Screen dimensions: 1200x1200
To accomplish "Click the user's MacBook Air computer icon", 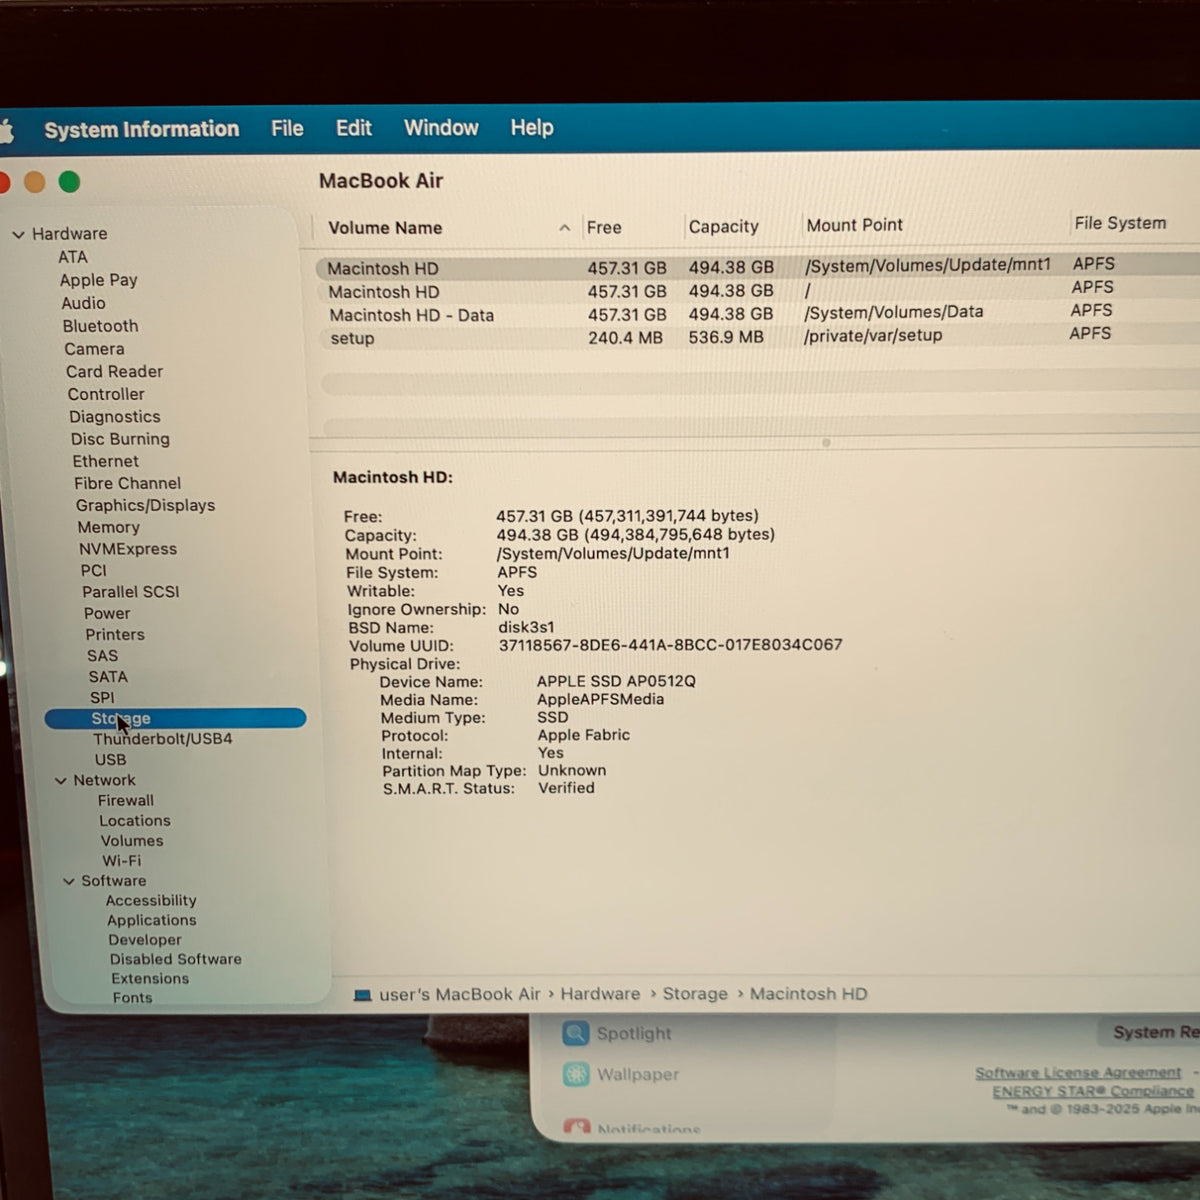I will pyautogui.click(x=363, y=996).
